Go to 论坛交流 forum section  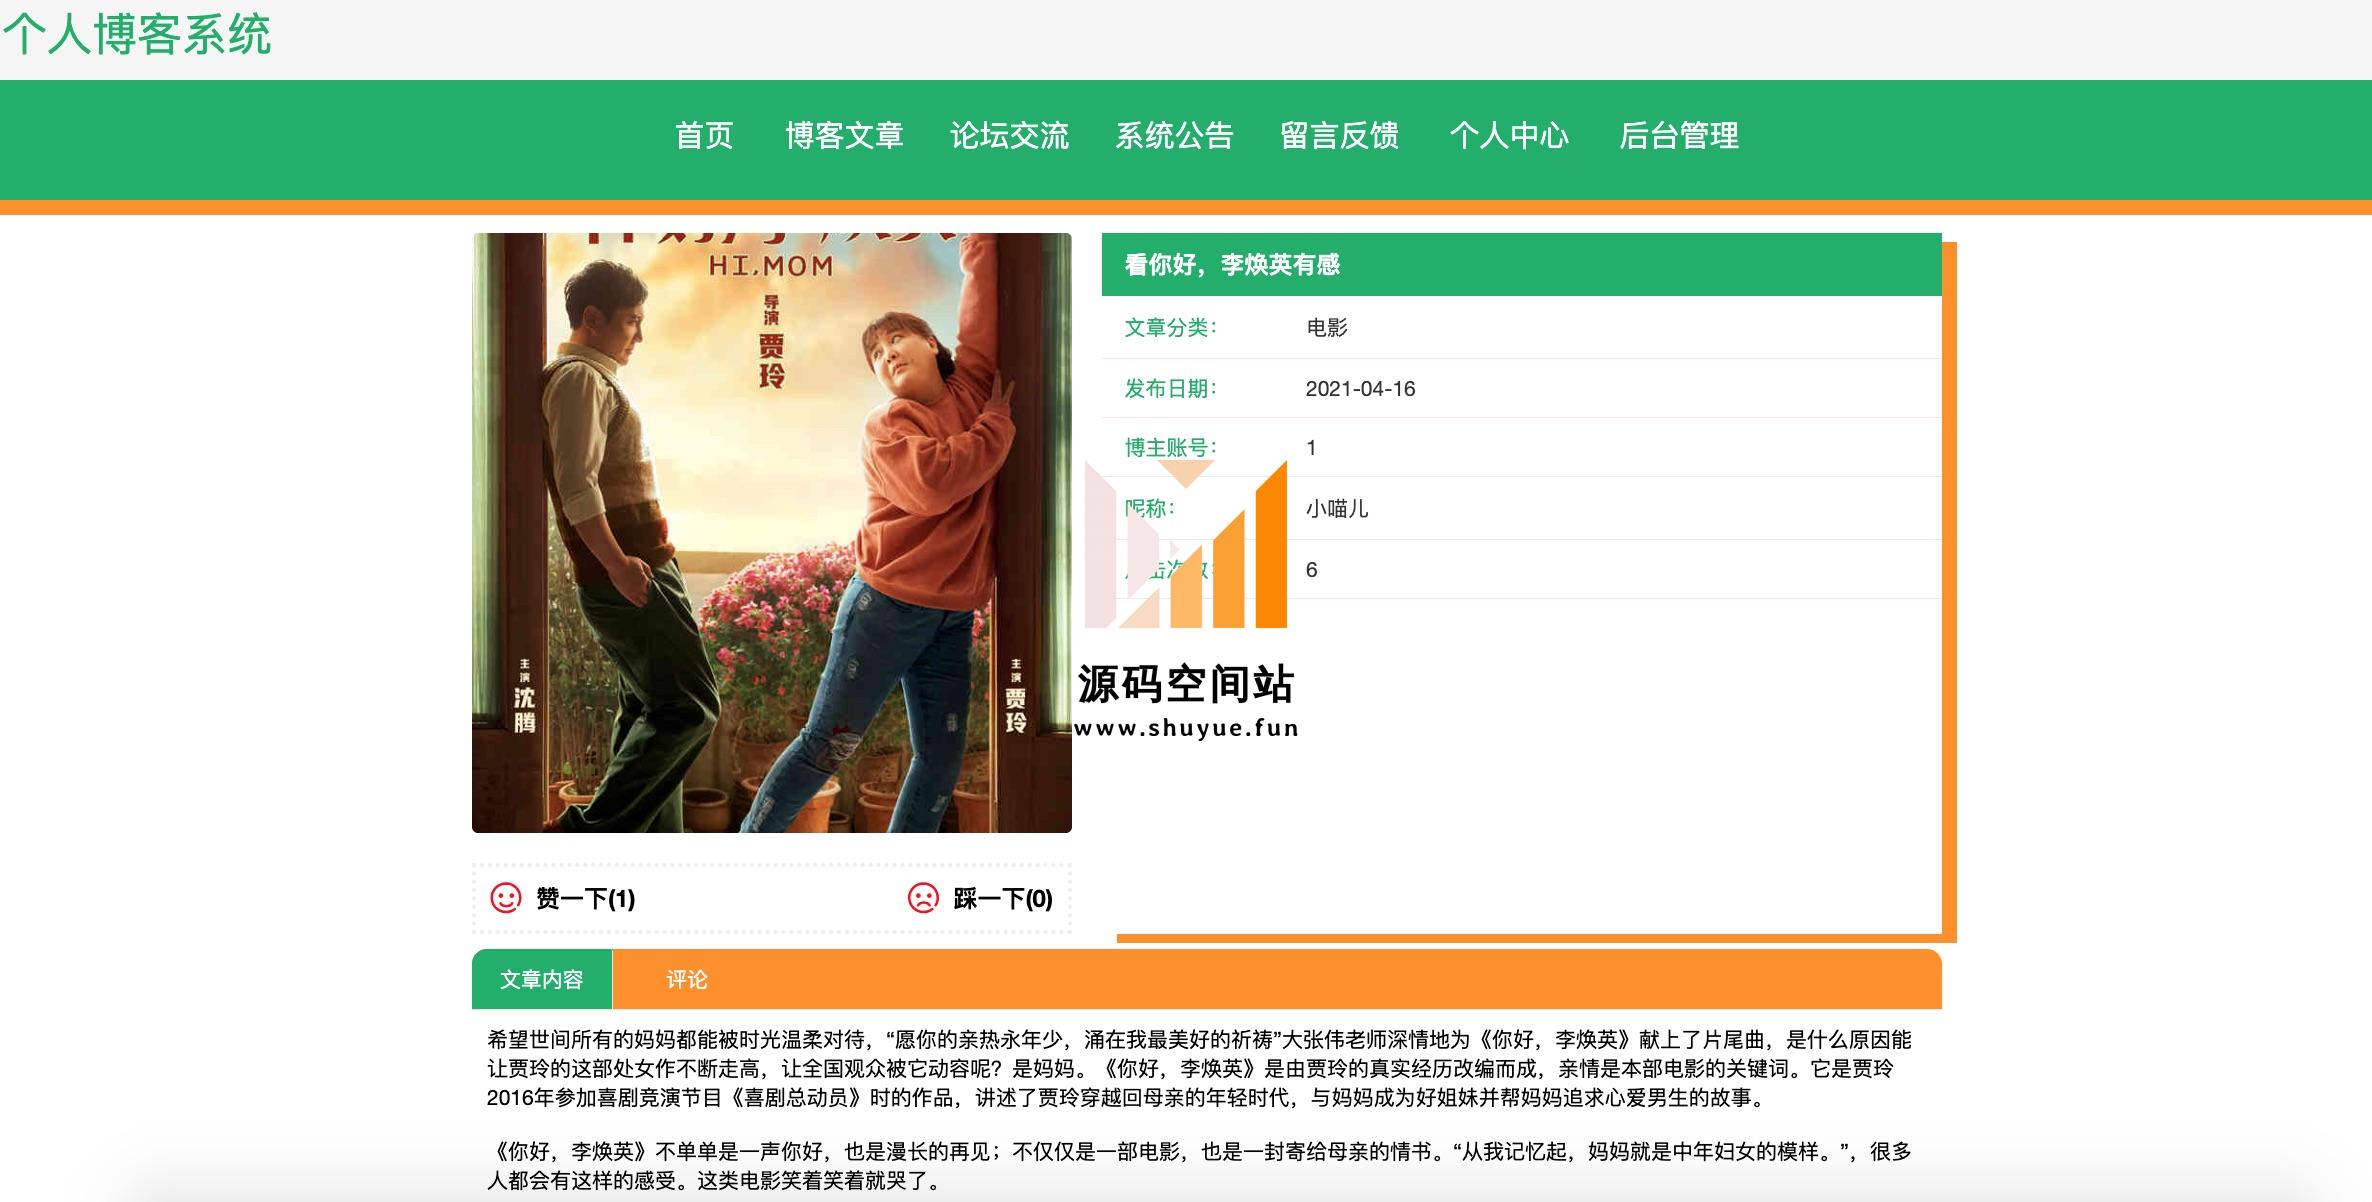click(x=1009, y=135)
